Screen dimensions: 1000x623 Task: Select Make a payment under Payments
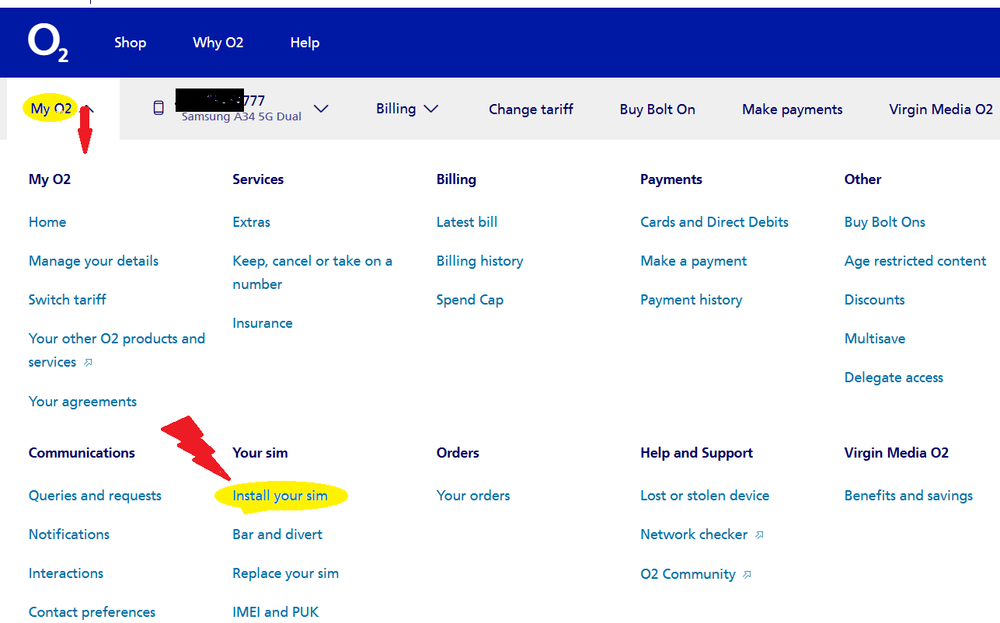point(692,260)
